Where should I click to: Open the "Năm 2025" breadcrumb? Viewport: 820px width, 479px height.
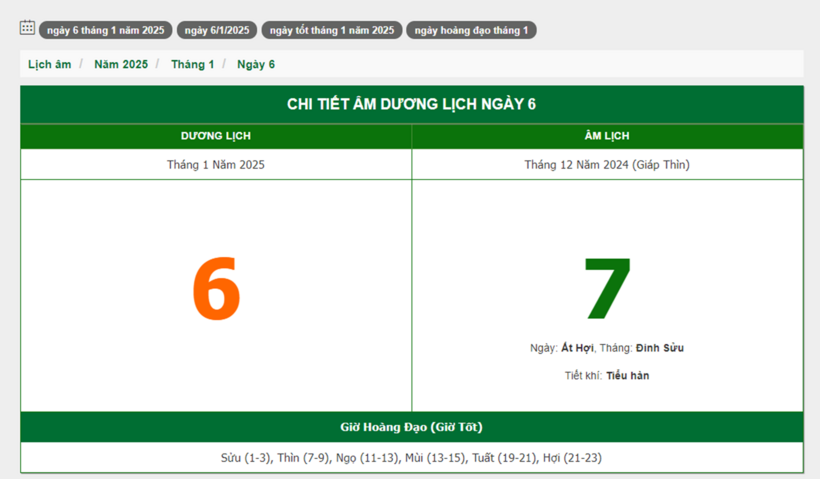[121, 64]
